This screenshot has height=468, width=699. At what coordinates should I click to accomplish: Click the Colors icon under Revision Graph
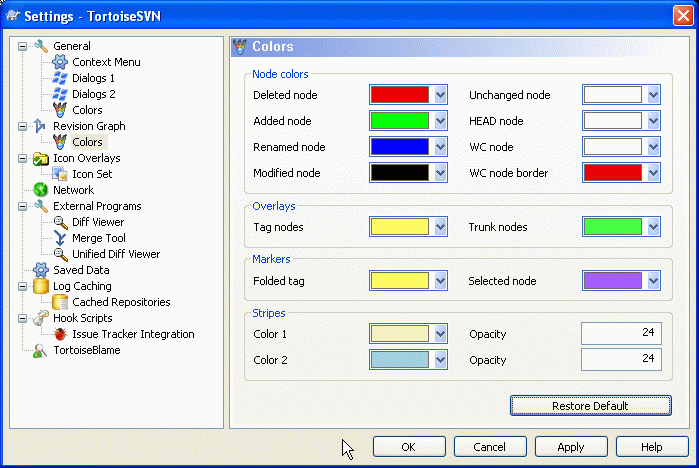pos(60,142)
